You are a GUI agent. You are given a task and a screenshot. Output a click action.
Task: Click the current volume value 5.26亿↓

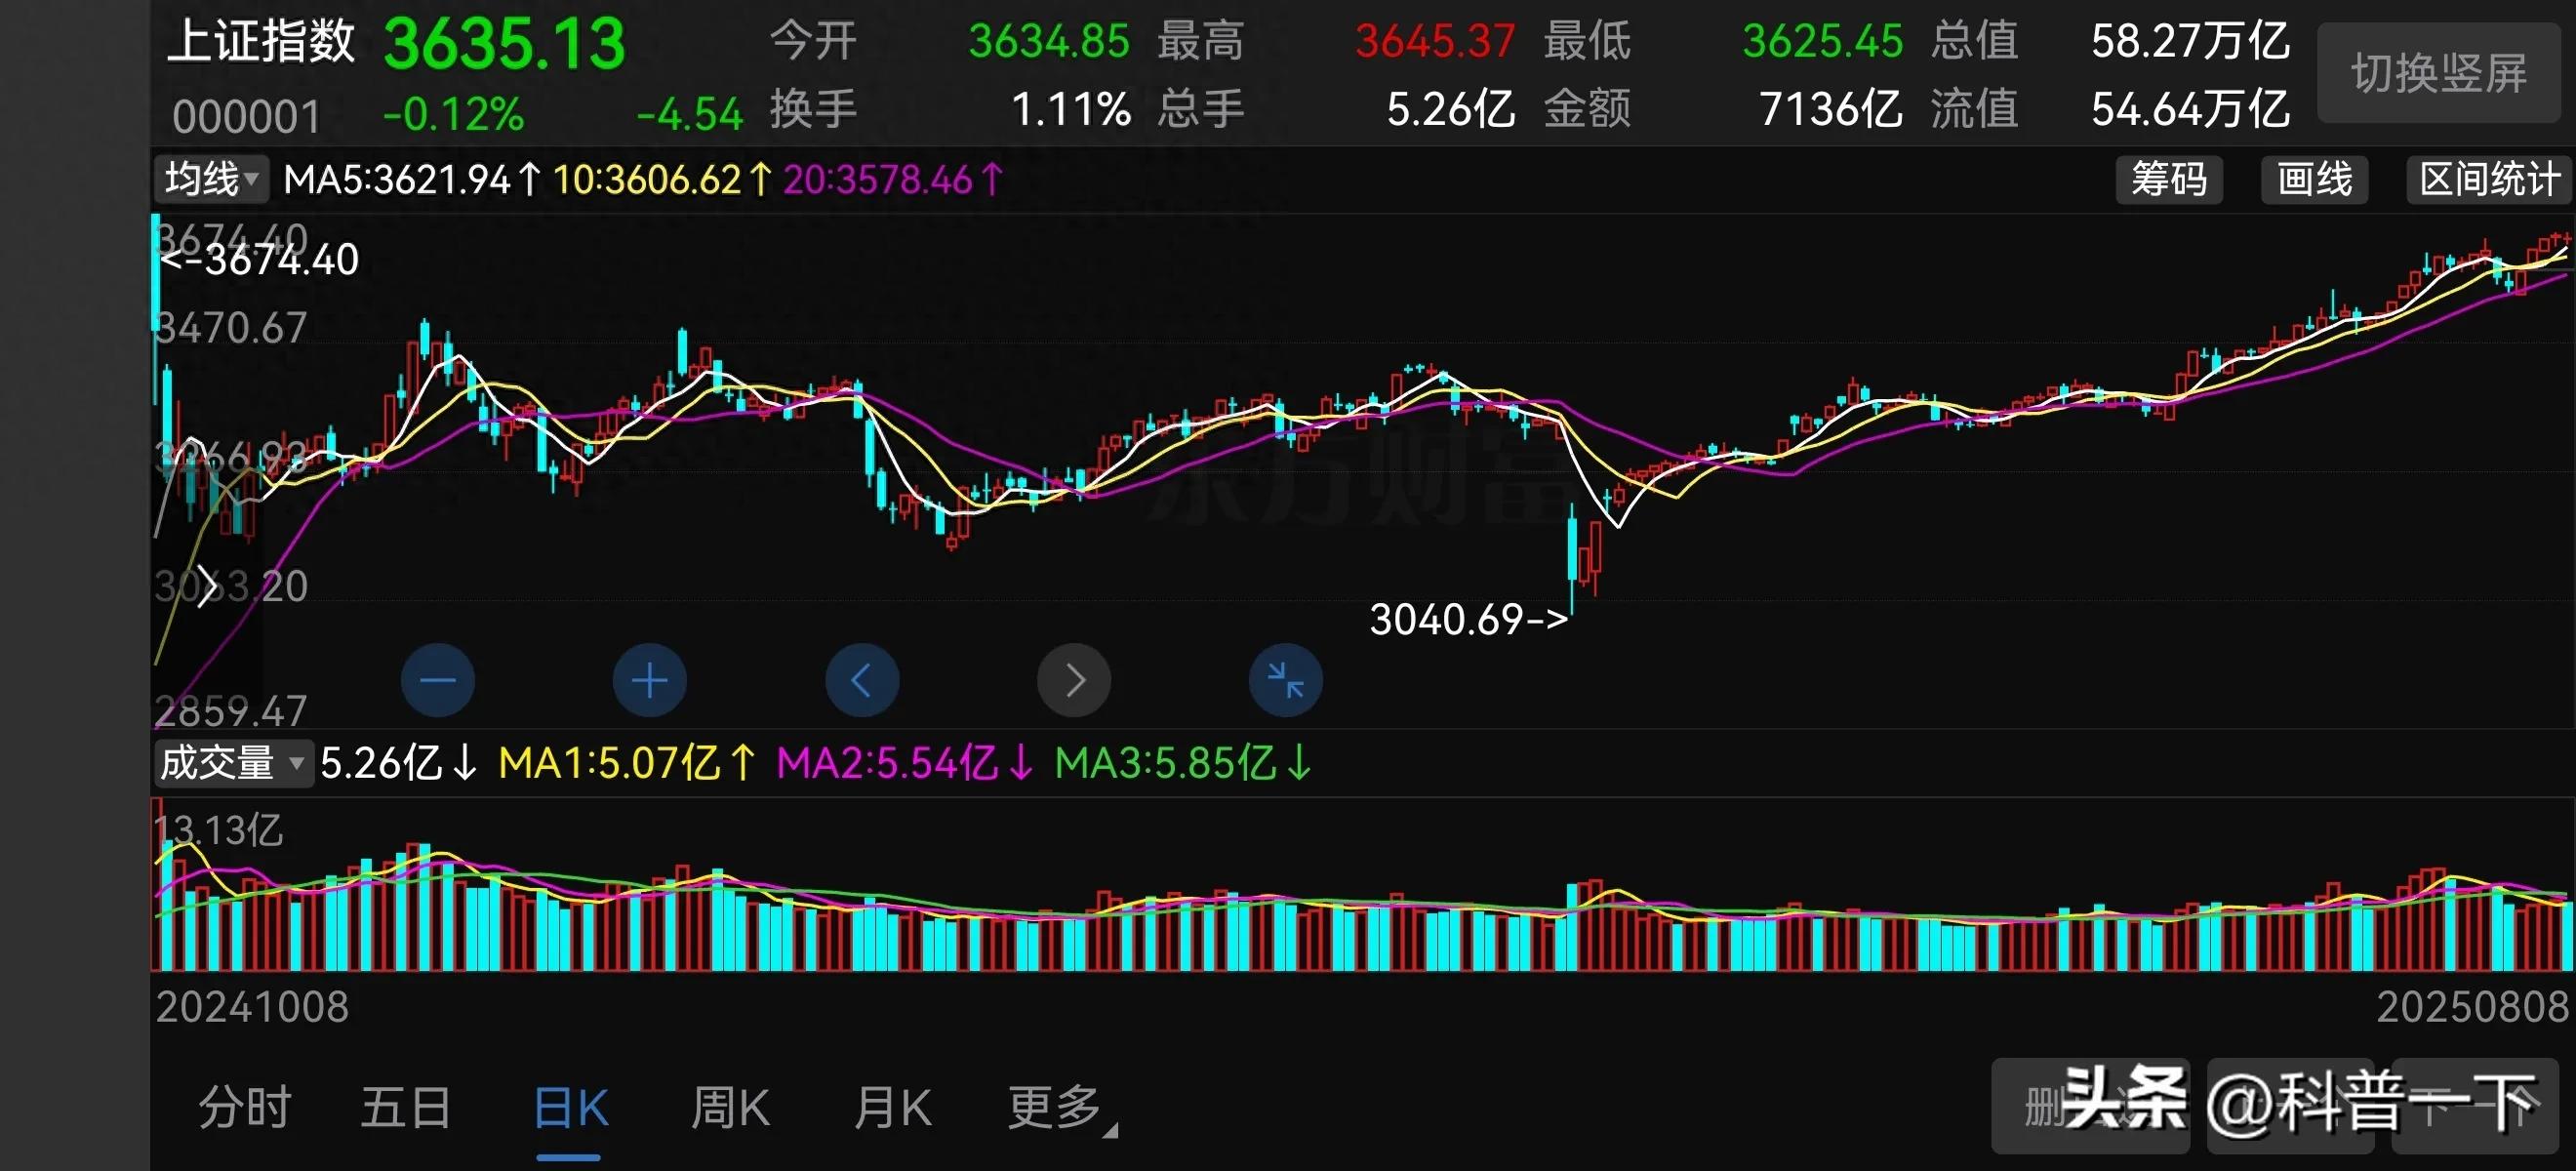coord(399,763)
